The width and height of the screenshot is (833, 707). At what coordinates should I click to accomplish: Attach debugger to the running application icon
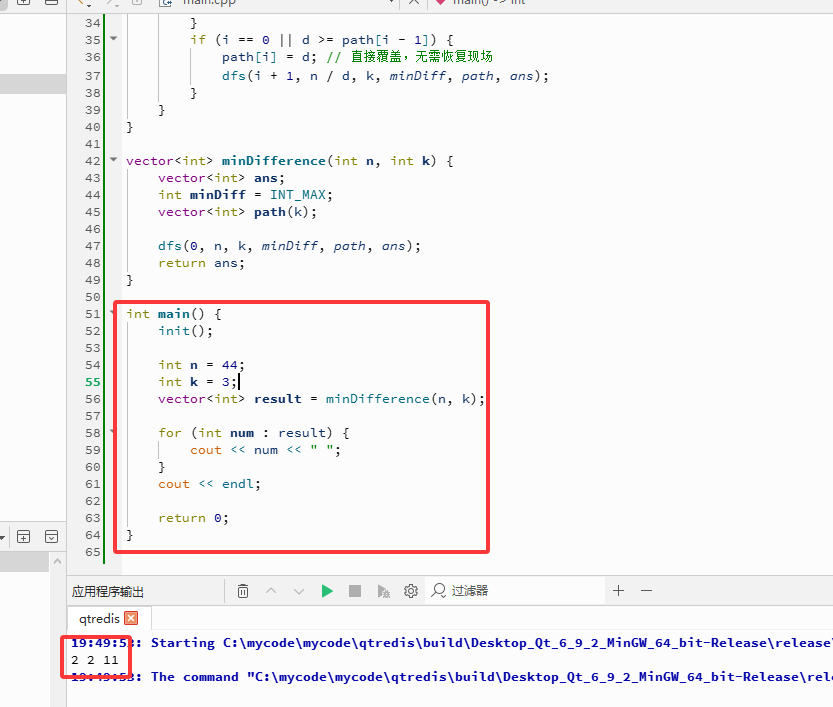(x=383, y=591)
